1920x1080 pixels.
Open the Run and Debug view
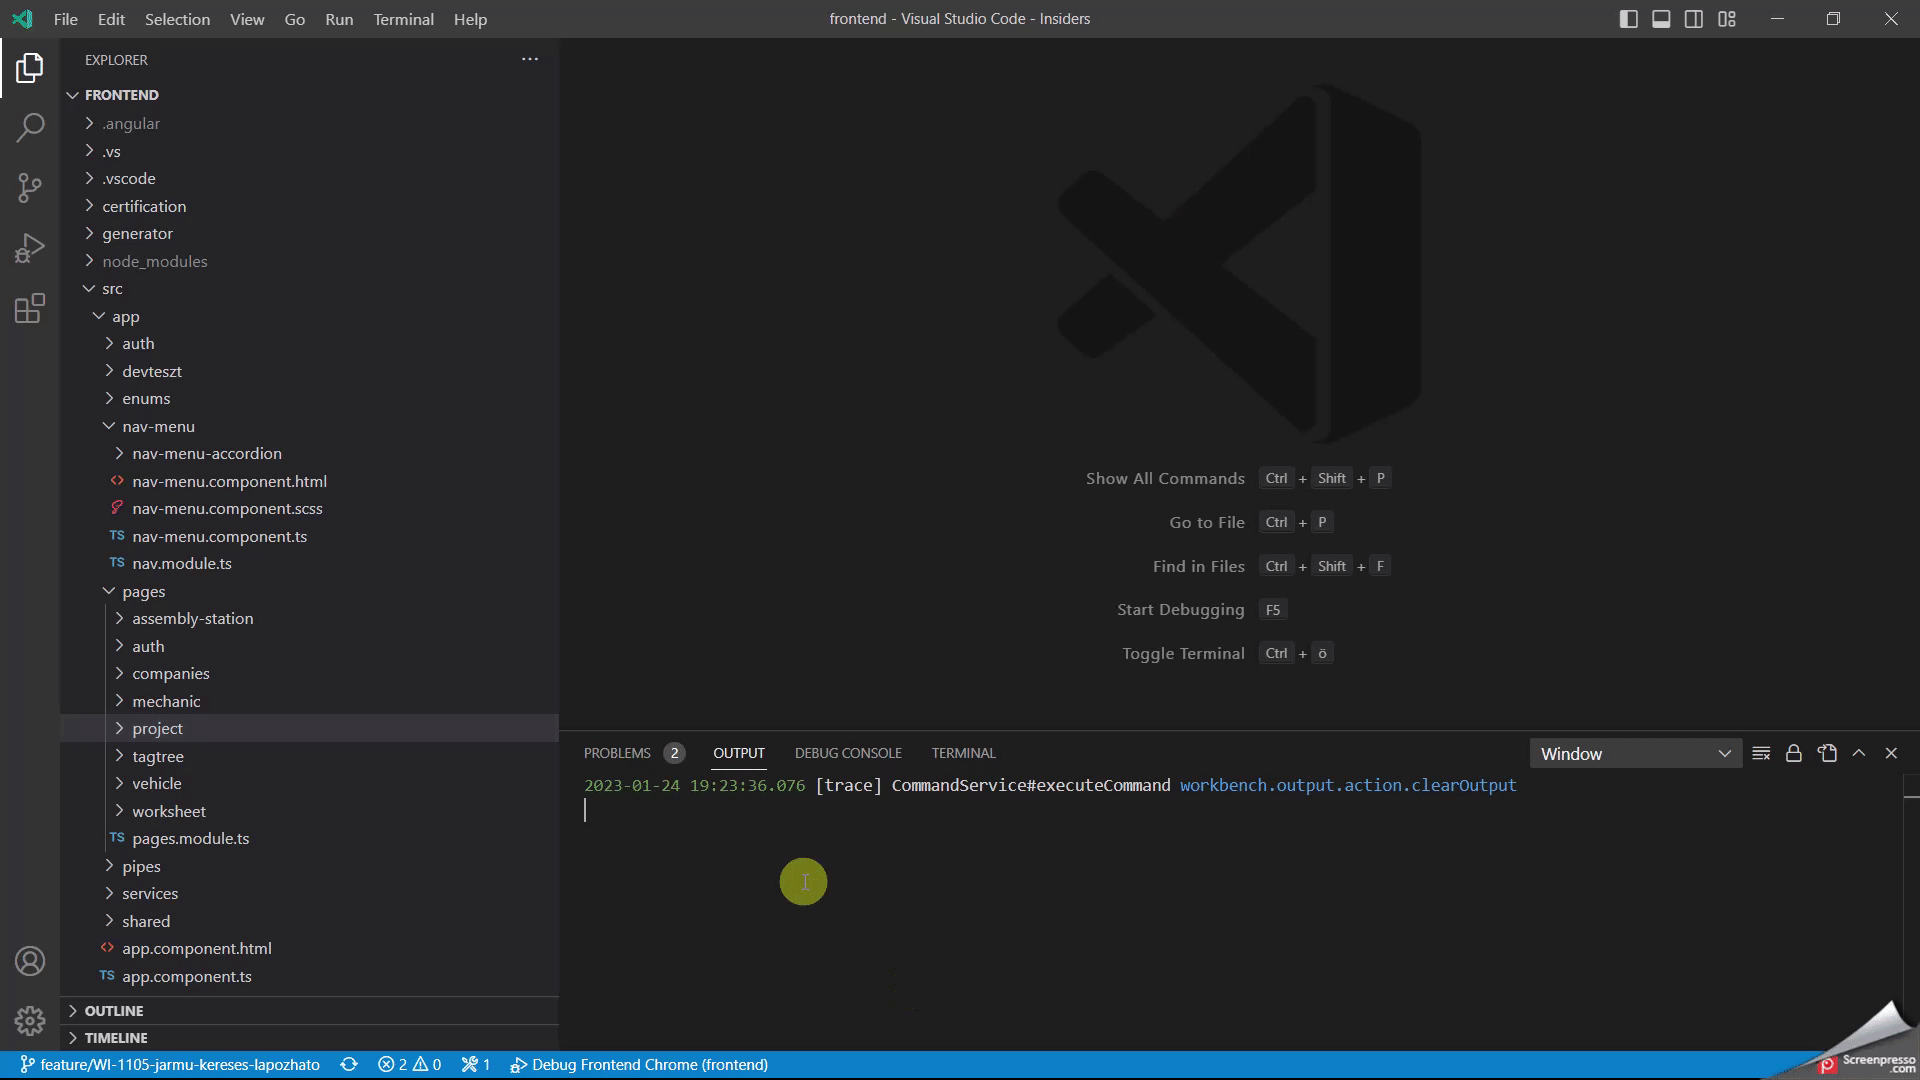click(x=31, y=248)
